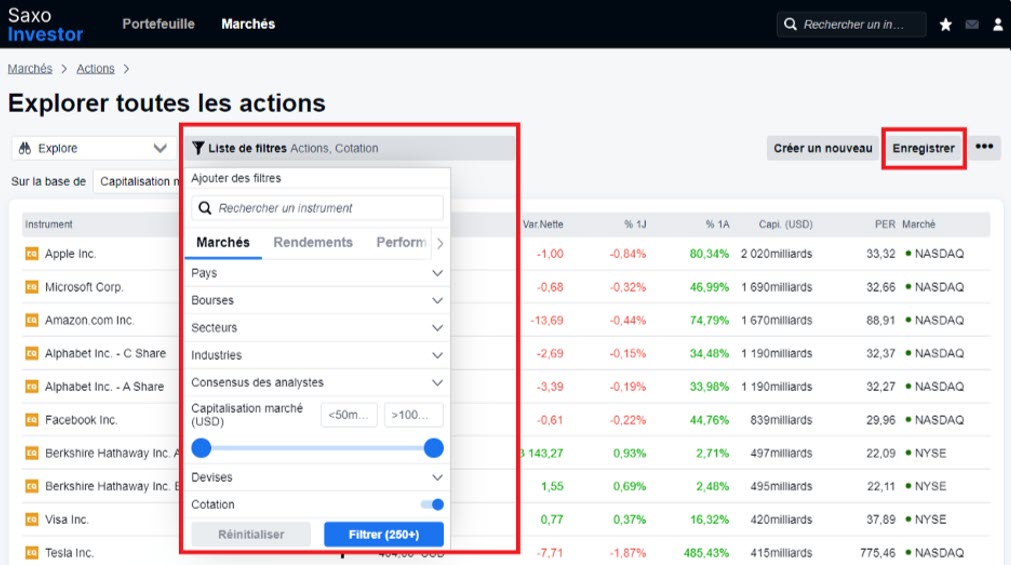
Task: Switch to the Marchés filter tab
Action: (x=223, y=243)
